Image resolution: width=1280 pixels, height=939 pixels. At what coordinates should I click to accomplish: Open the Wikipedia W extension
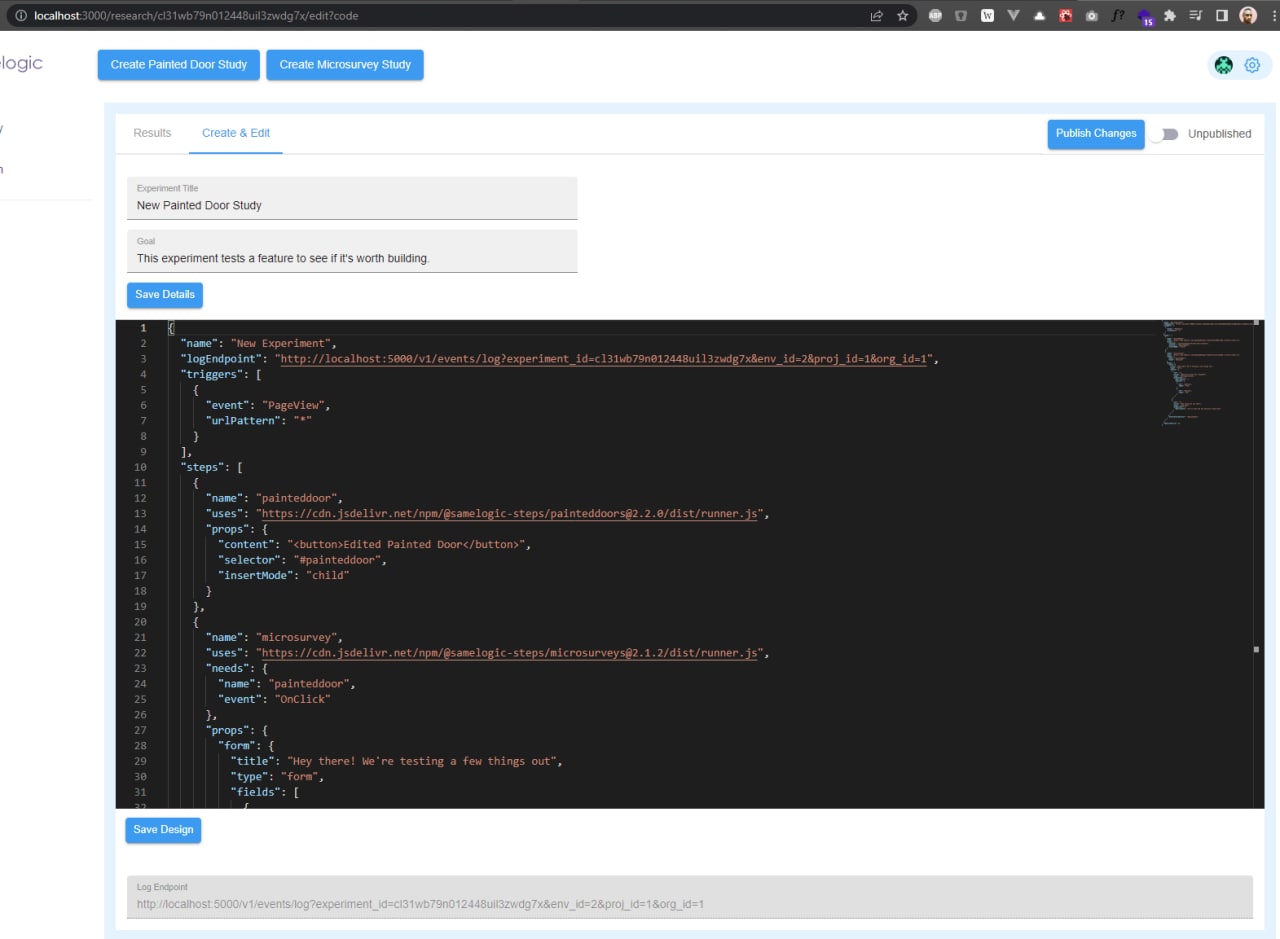pyautogui.click(x=987, y=16)
